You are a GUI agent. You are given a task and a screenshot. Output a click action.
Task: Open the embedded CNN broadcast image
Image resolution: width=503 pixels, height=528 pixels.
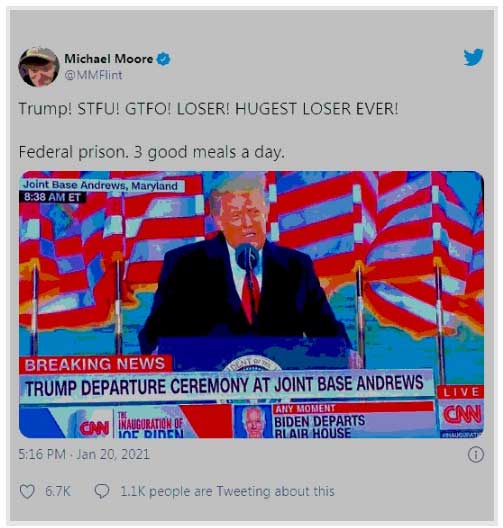coord(252,305)
